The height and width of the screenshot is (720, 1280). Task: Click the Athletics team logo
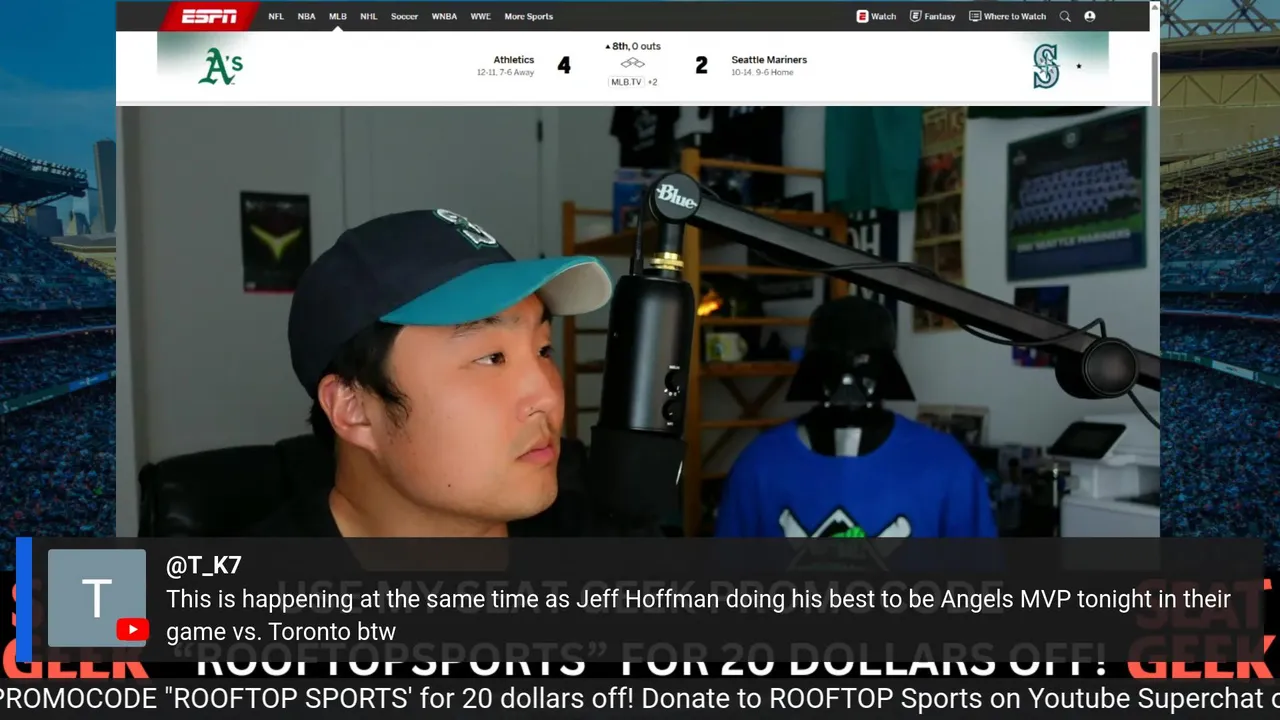point(220,66)
